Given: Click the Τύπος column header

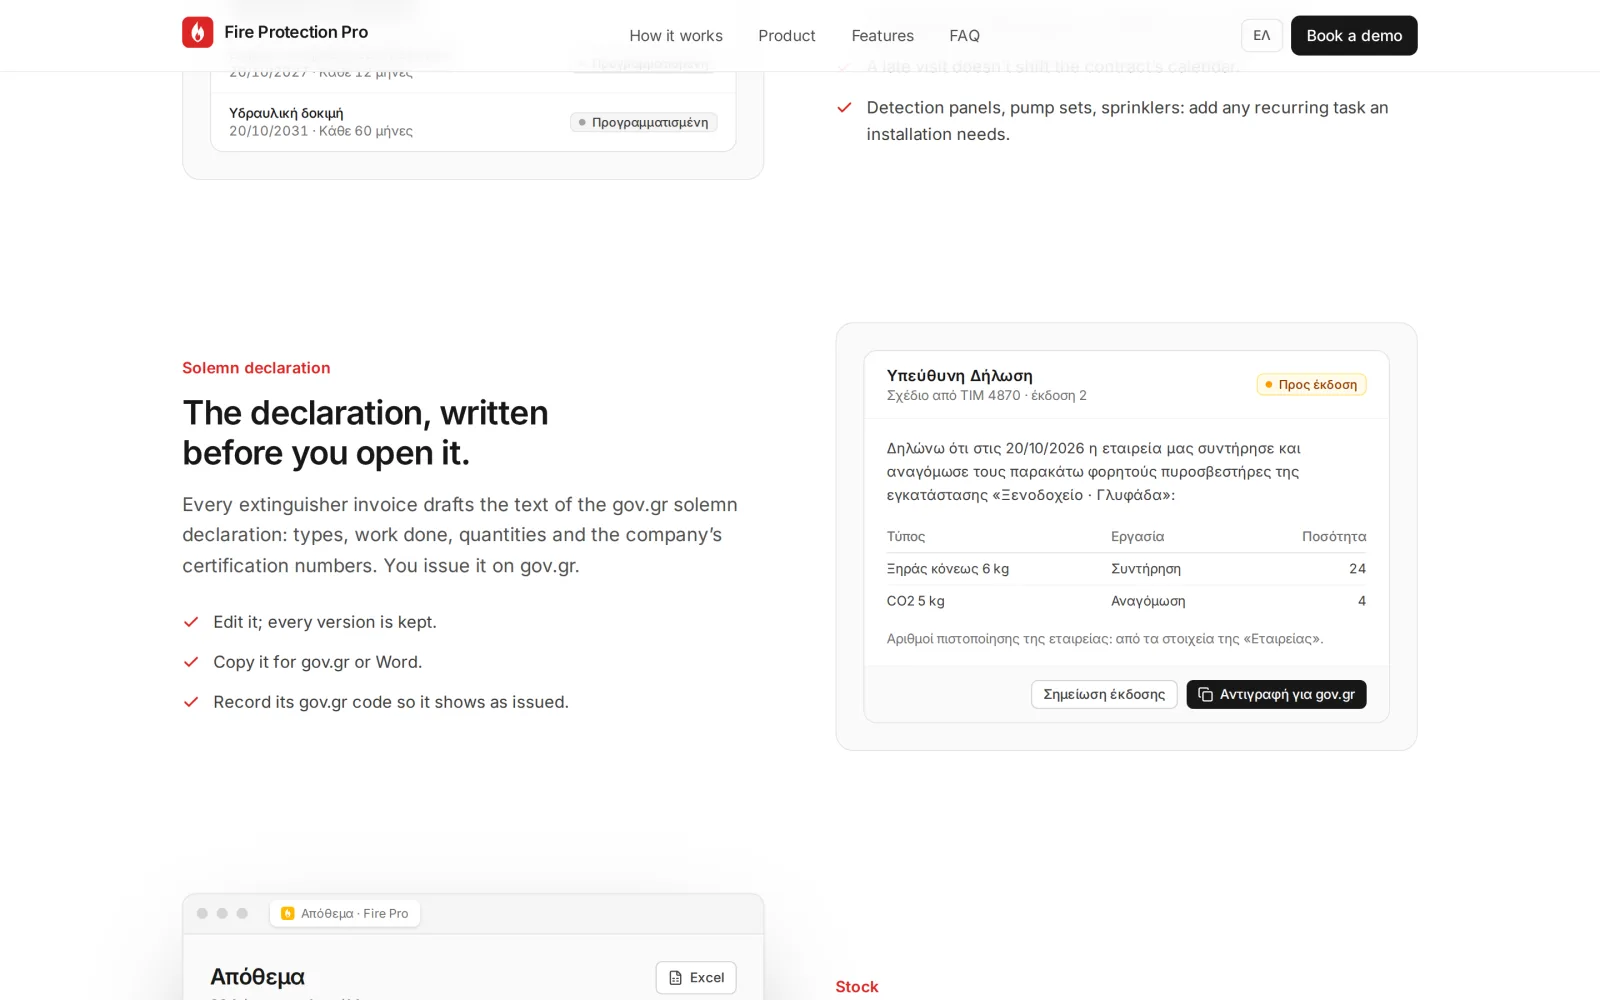Looking at the screenshot, I should click(x=906, y=537).
